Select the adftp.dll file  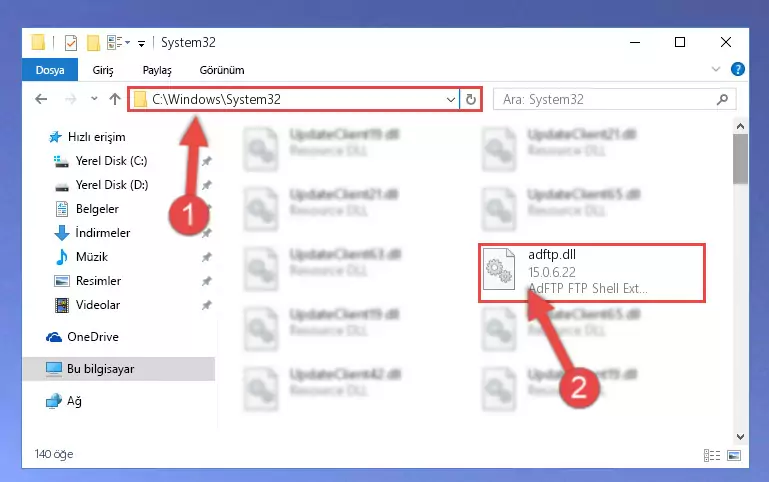click(592, 272)
